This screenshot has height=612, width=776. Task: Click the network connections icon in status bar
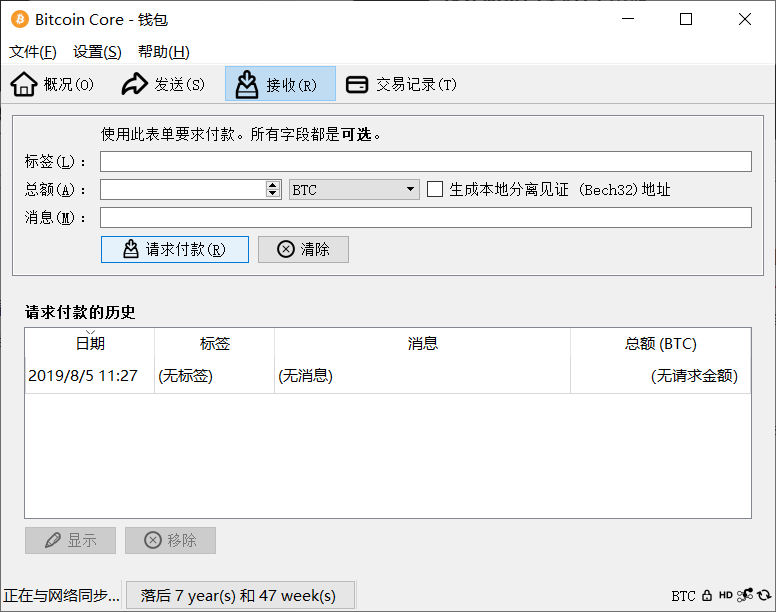click(x=745, y=595)
